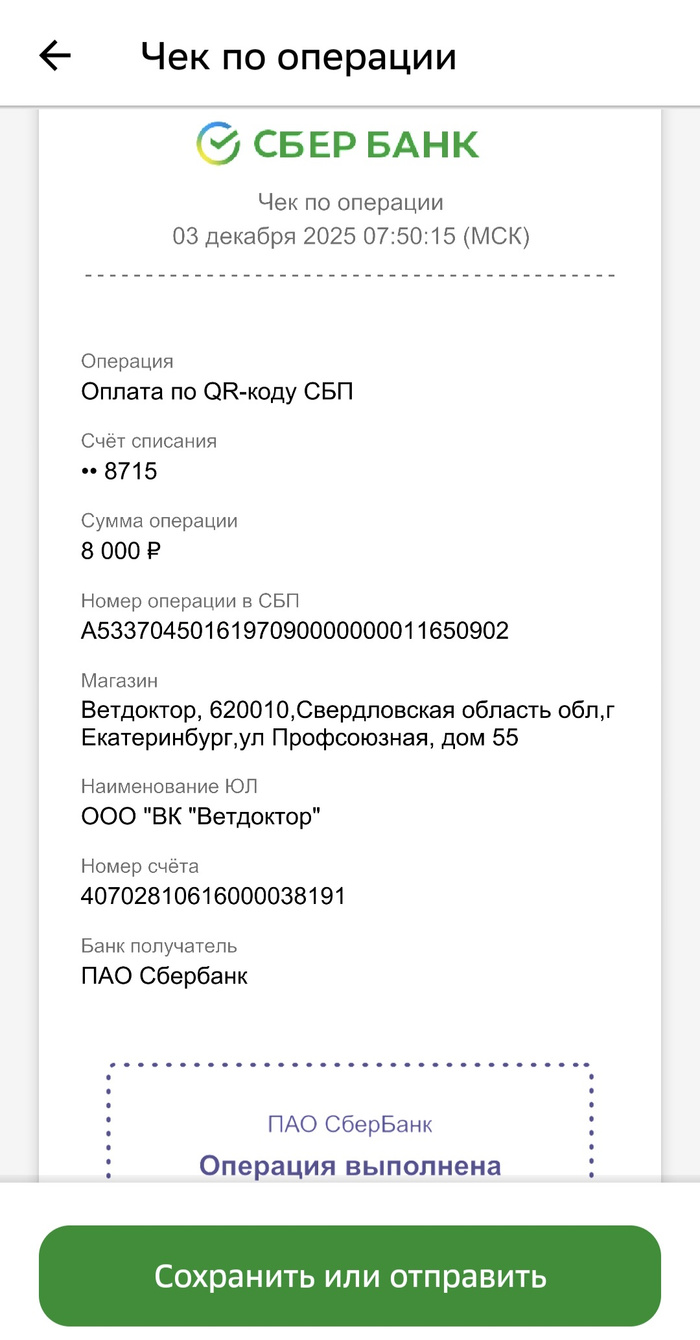The image size is (700, 1340).
Task: Tap the back arrow icon
Action: coord(55,56)
